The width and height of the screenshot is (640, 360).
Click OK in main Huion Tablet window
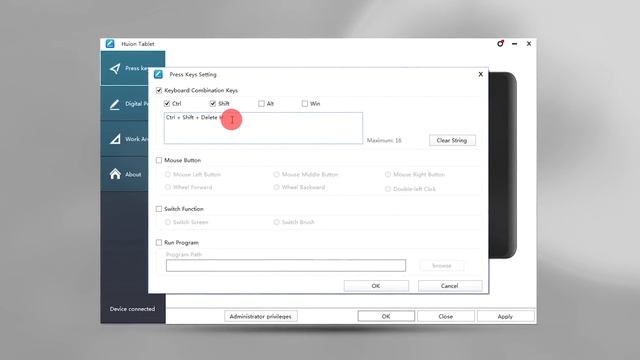(386, 316)
